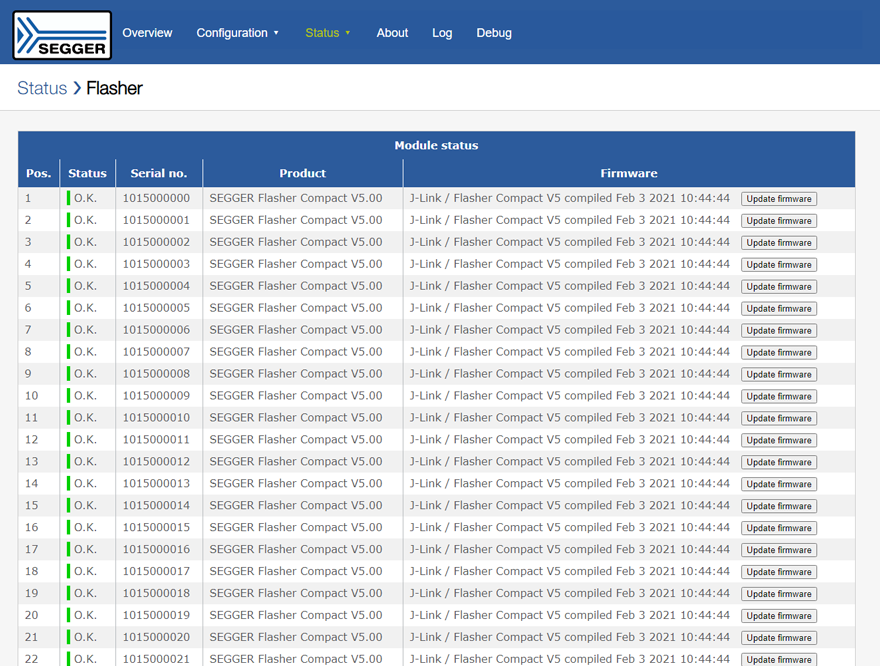
Task: Update firmware for module position 10
Action: point(778,396)
